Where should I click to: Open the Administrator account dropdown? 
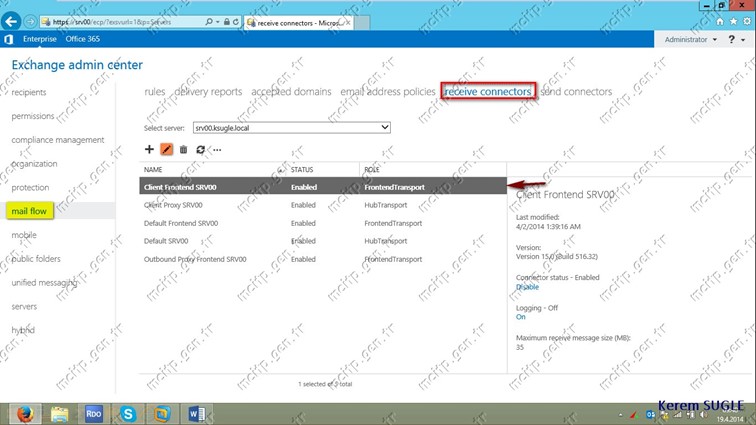[x=690, y=40]
